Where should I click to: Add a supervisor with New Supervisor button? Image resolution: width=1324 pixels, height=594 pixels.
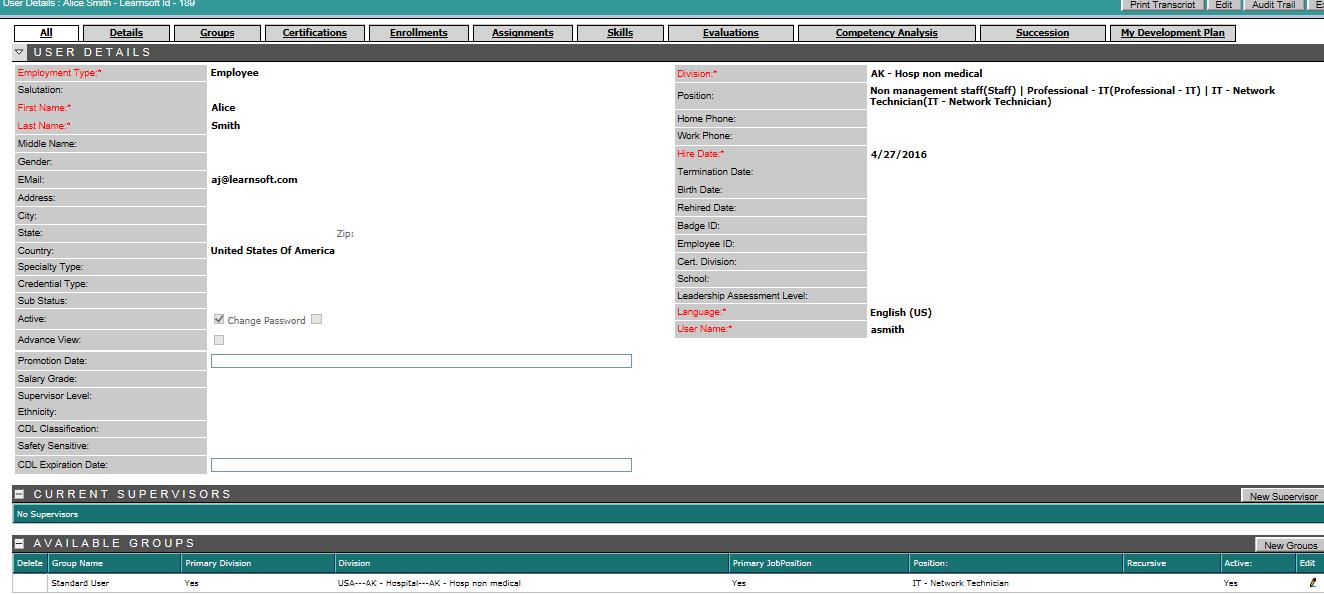[1283, 496]
